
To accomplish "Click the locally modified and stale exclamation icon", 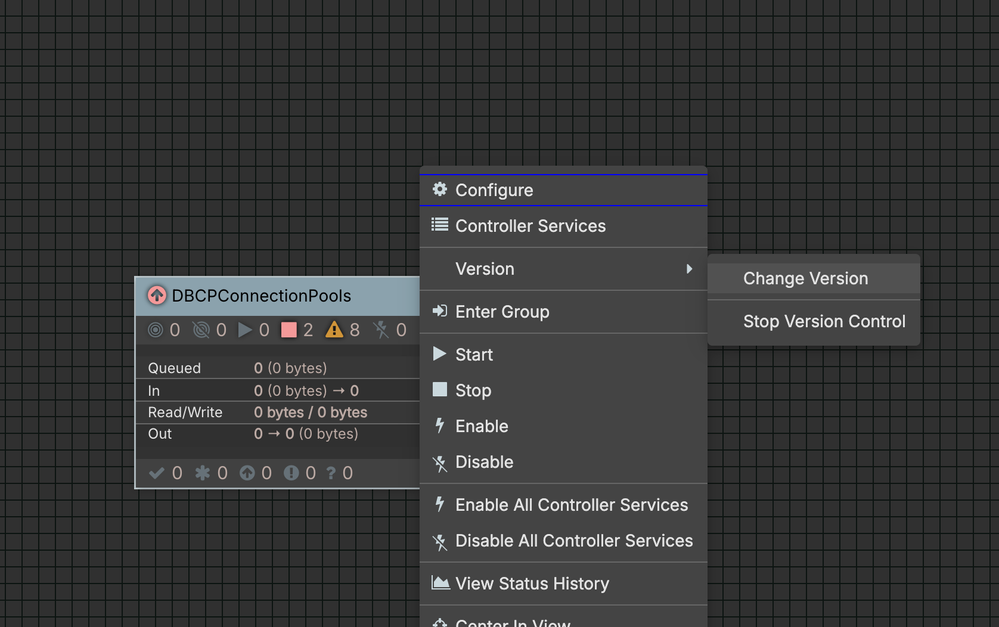I will point(291,473).
